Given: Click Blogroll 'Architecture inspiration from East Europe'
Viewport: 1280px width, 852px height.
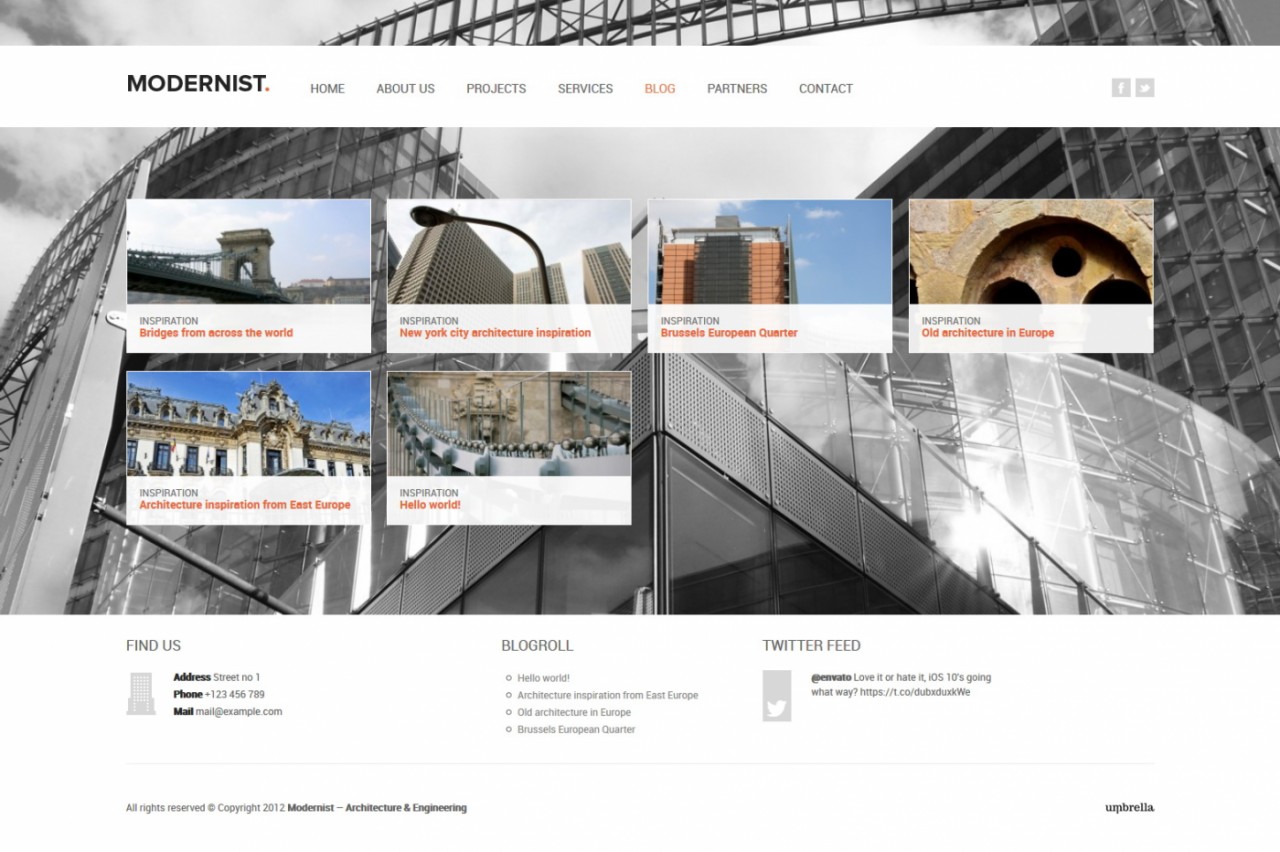Looking at the screenshot, I should (608, 695).
